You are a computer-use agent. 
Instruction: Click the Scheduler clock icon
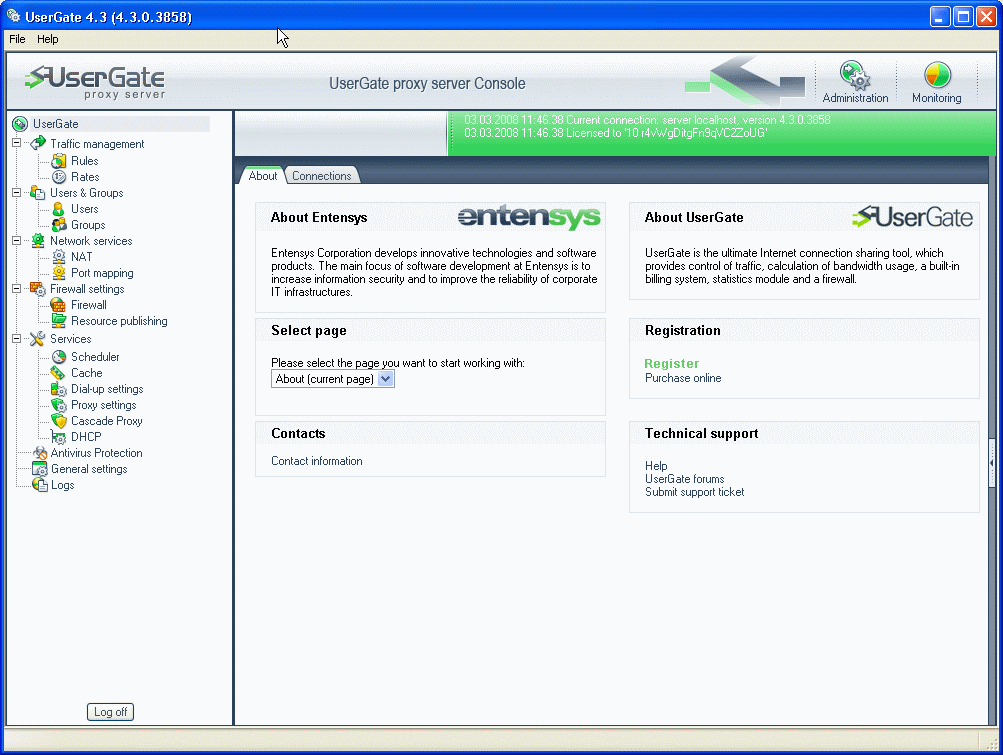coord(59,356)
